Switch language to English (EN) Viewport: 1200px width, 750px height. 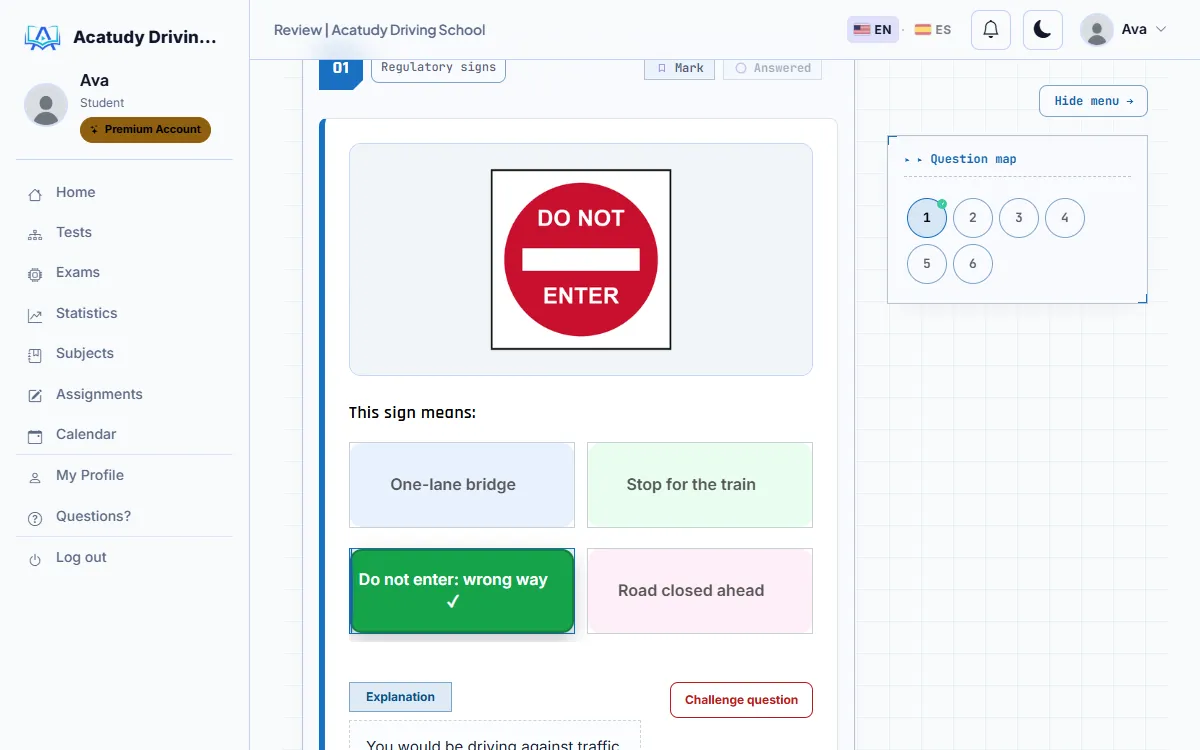point(873,30)
